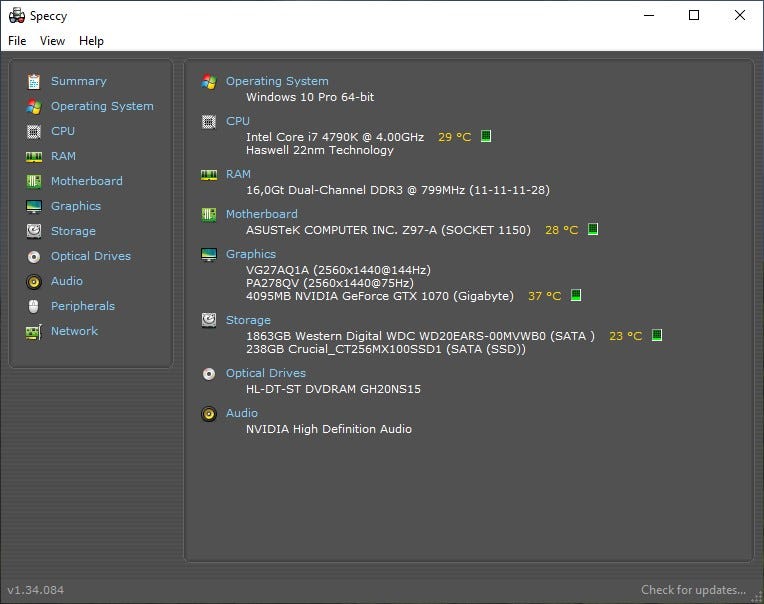Click version number v1.34.084 in status bar
This screenshot has height=604, width=764.
click(x=36, y=590)
